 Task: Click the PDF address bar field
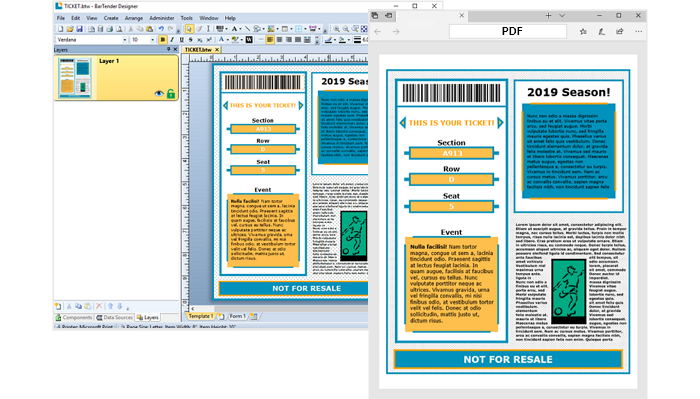coord(508,31)
